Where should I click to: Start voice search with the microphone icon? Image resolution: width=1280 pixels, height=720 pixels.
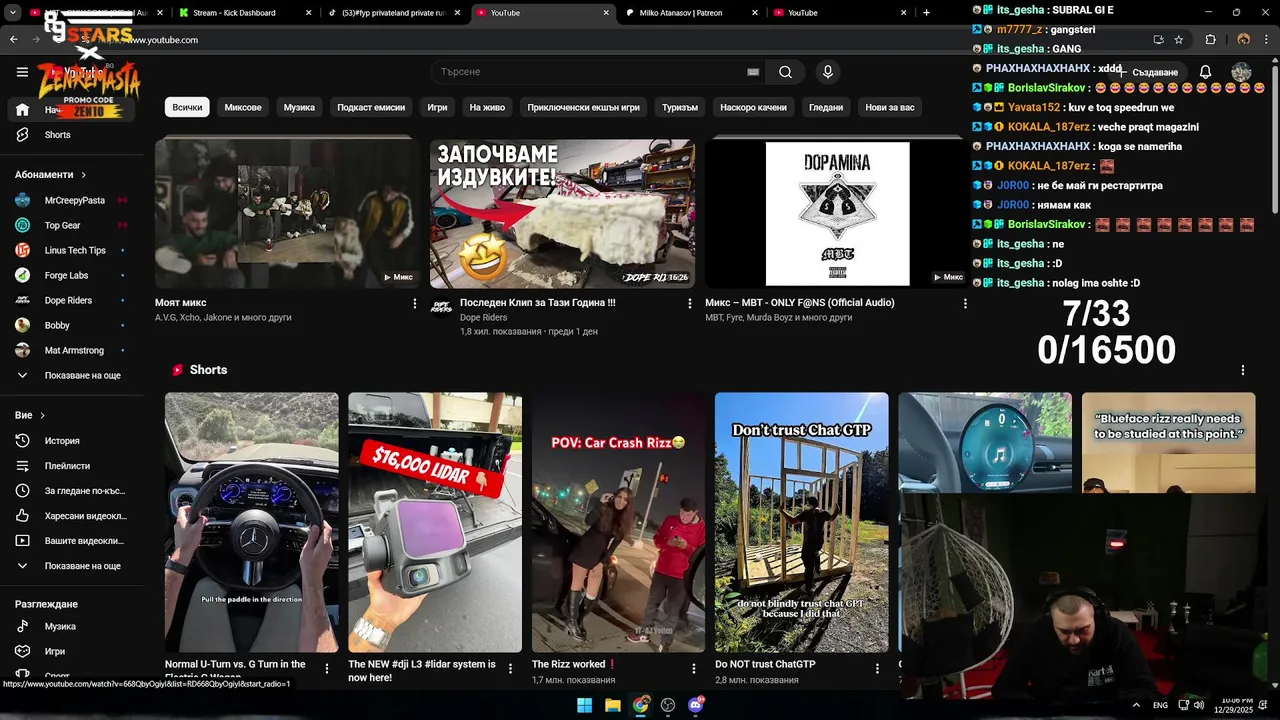827,72
